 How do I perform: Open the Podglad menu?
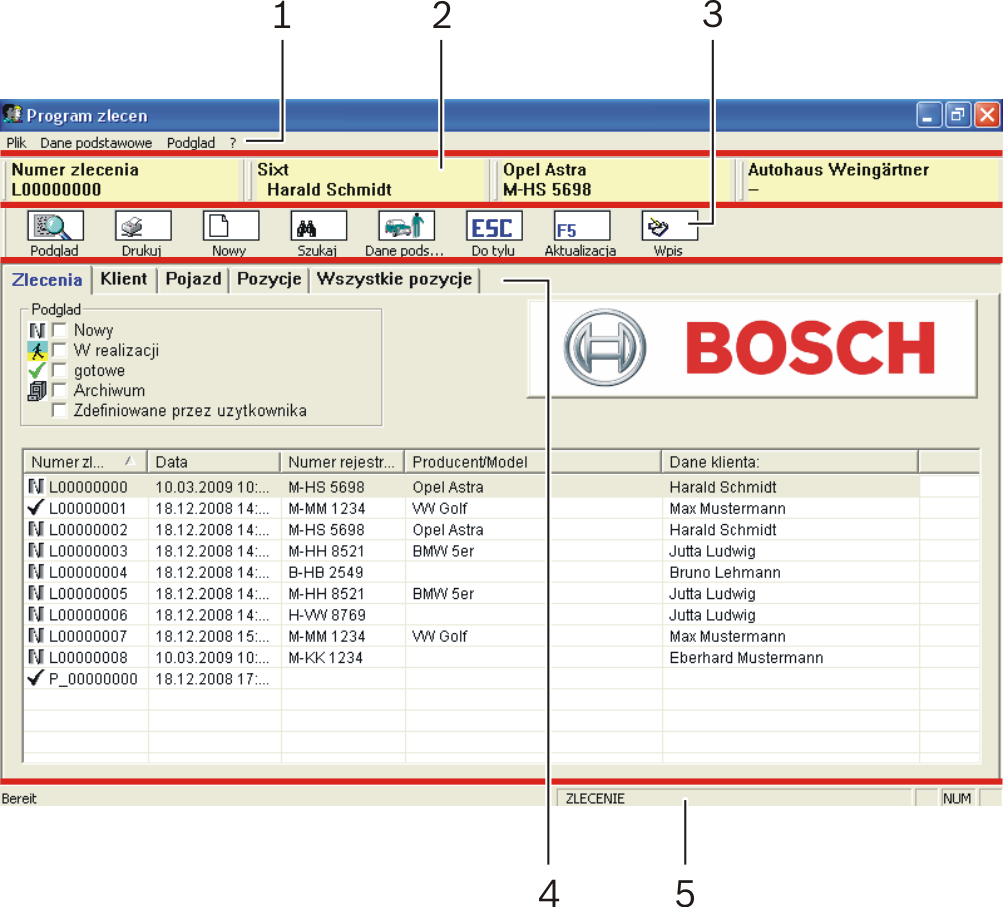[x=191, y=143]
